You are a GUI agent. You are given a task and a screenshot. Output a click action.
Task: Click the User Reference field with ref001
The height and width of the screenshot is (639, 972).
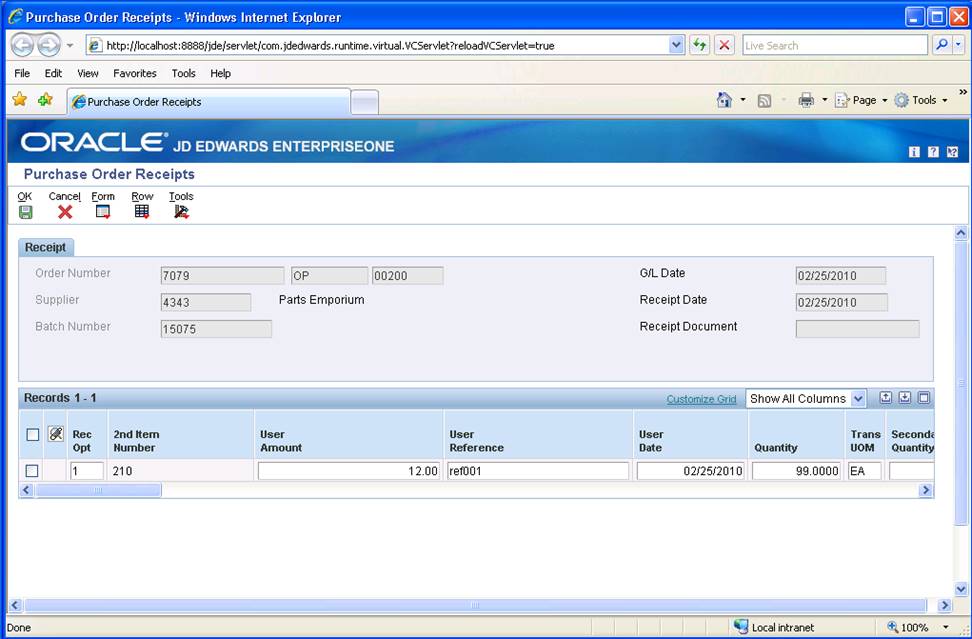point(537,471)
